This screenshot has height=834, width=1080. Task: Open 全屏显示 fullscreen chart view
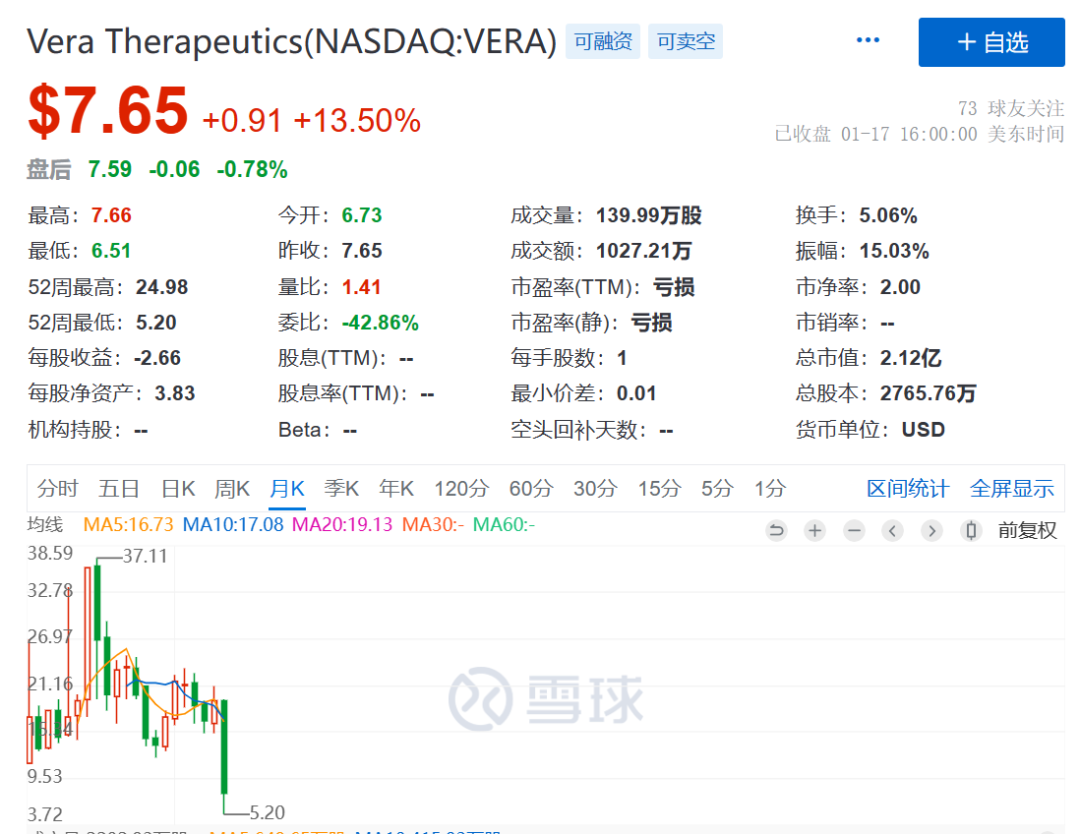click(x=1011, y=489)
